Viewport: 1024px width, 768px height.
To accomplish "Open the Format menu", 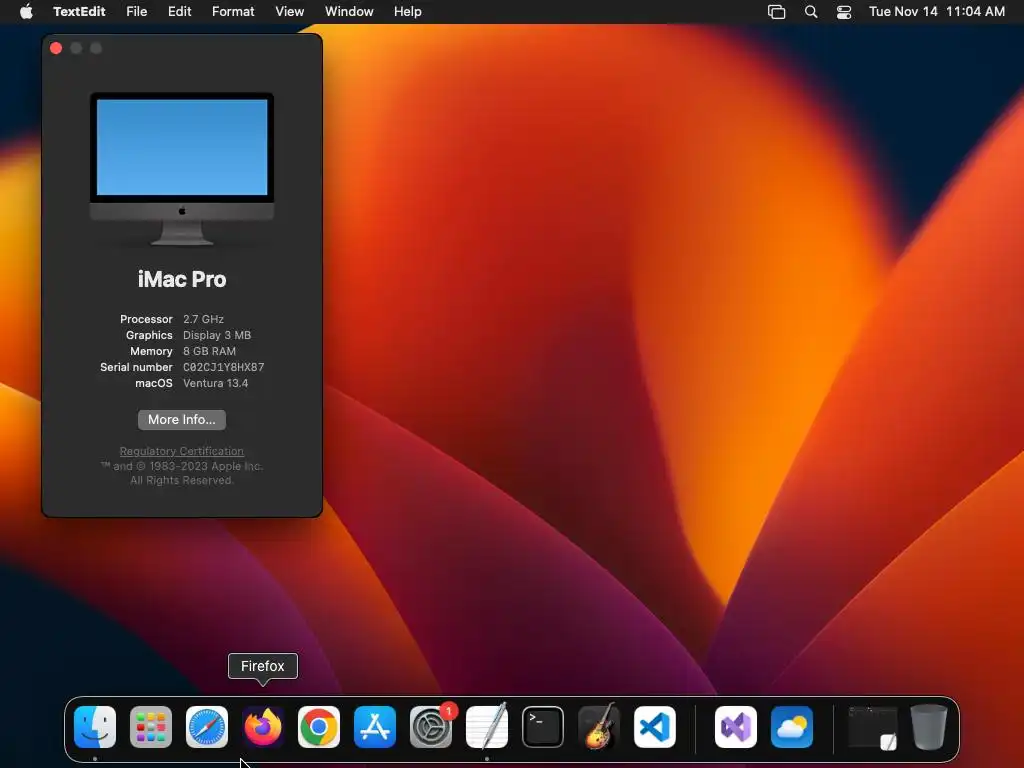I will pos(233,11).
